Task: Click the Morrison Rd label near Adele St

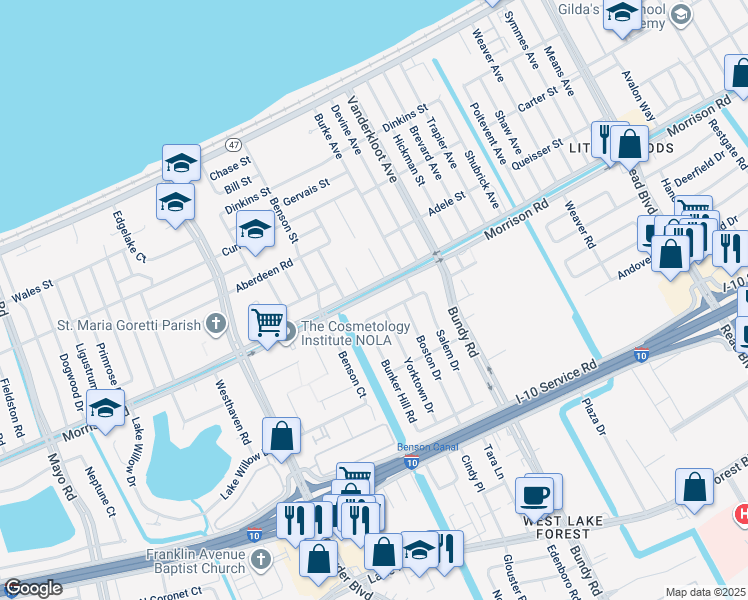Action: click(x=517, y=220)
